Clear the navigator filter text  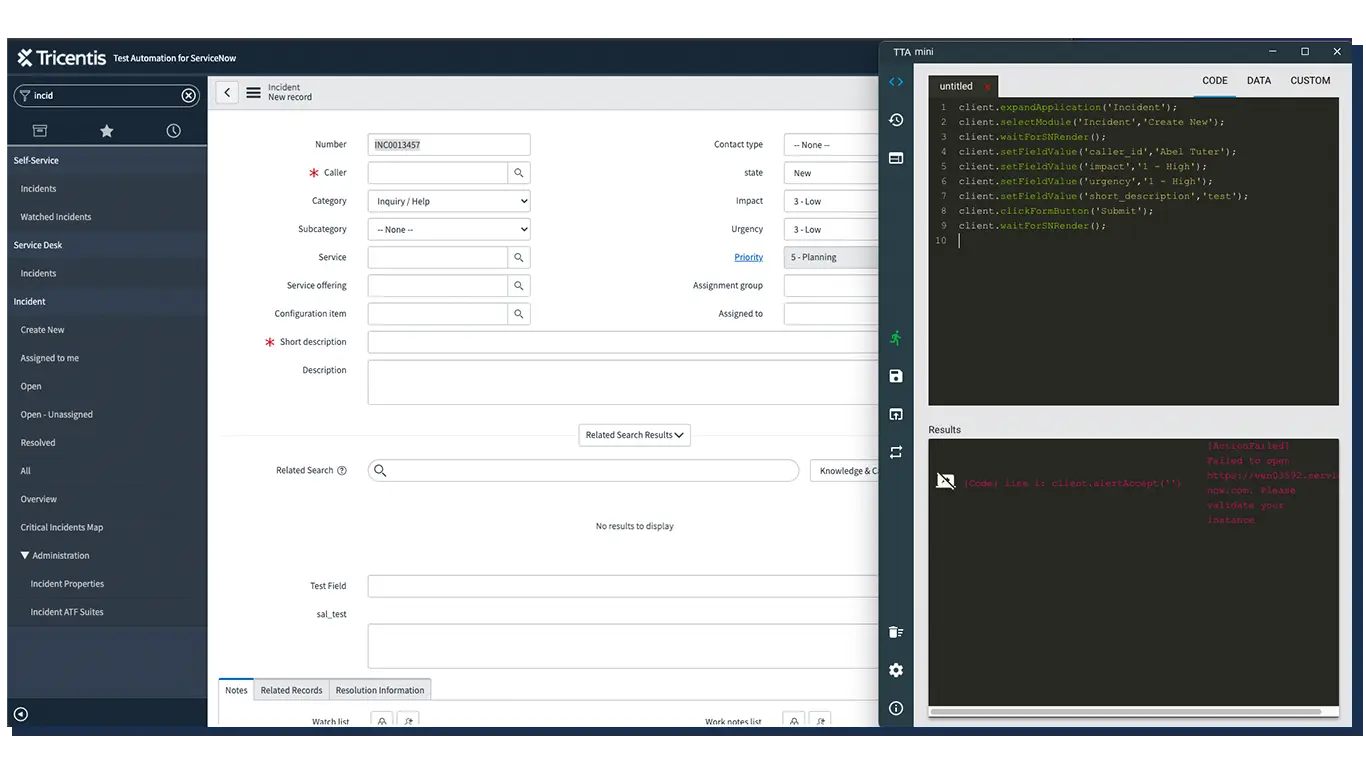coord(188,95)
